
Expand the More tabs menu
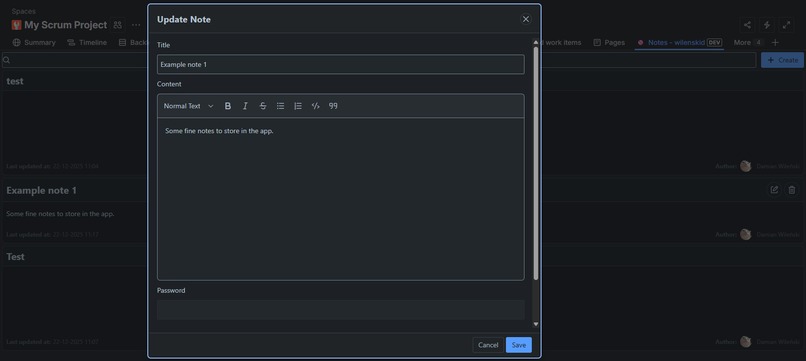pyautogui.click(x=748, y=43)
